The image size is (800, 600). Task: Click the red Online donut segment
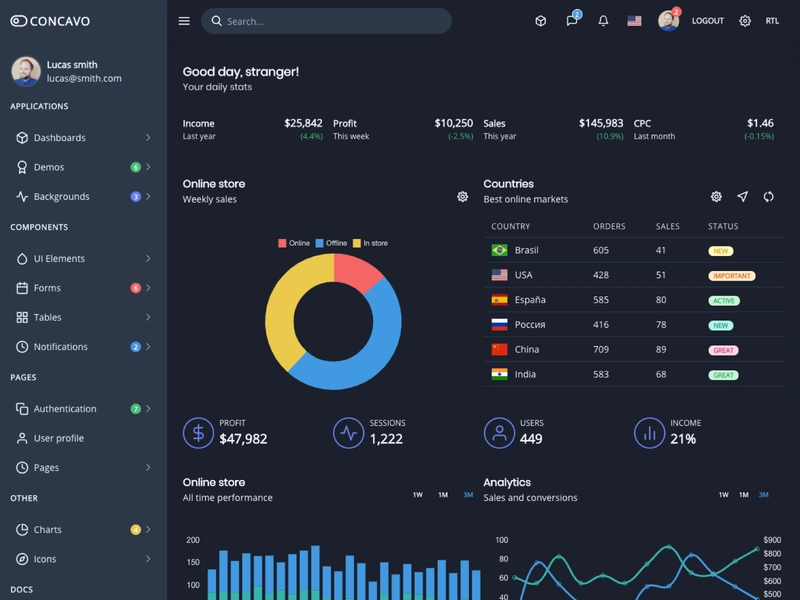point(355,270)
